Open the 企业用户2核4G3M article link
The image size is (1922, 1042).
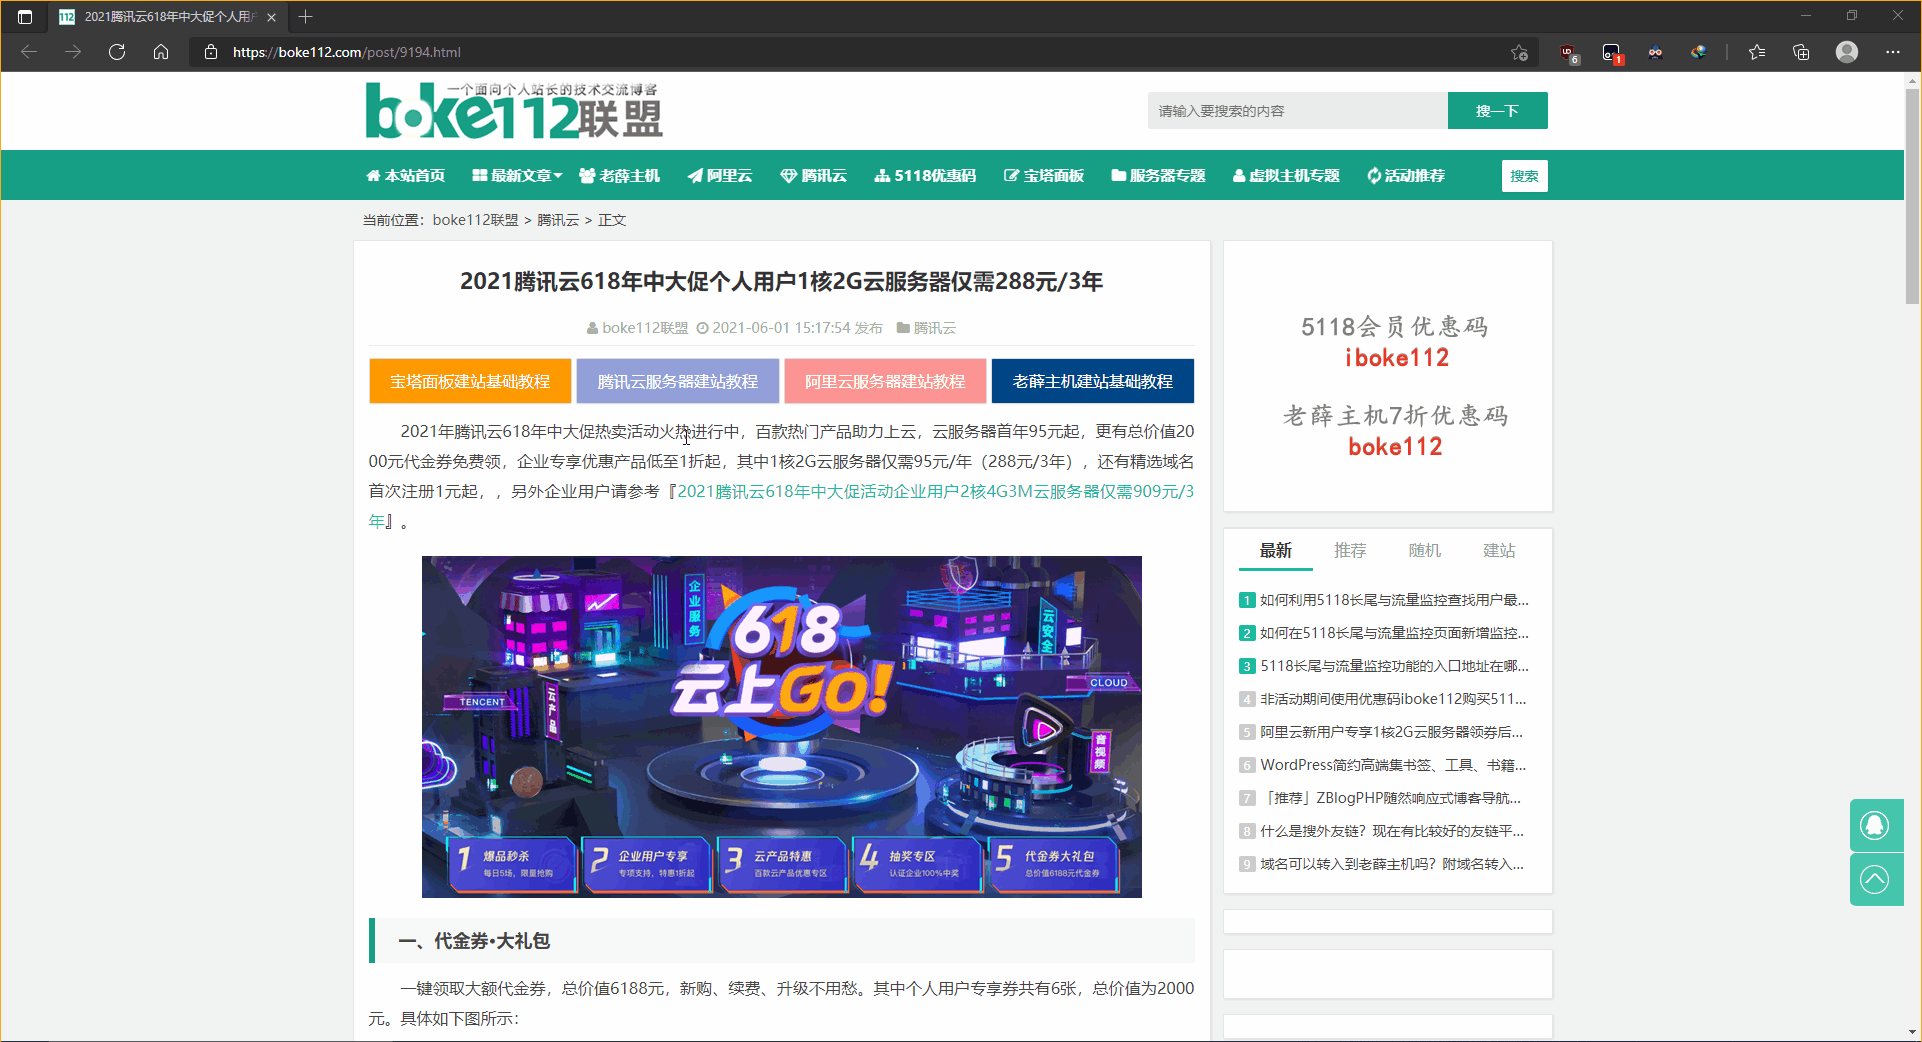click(935, 491)
